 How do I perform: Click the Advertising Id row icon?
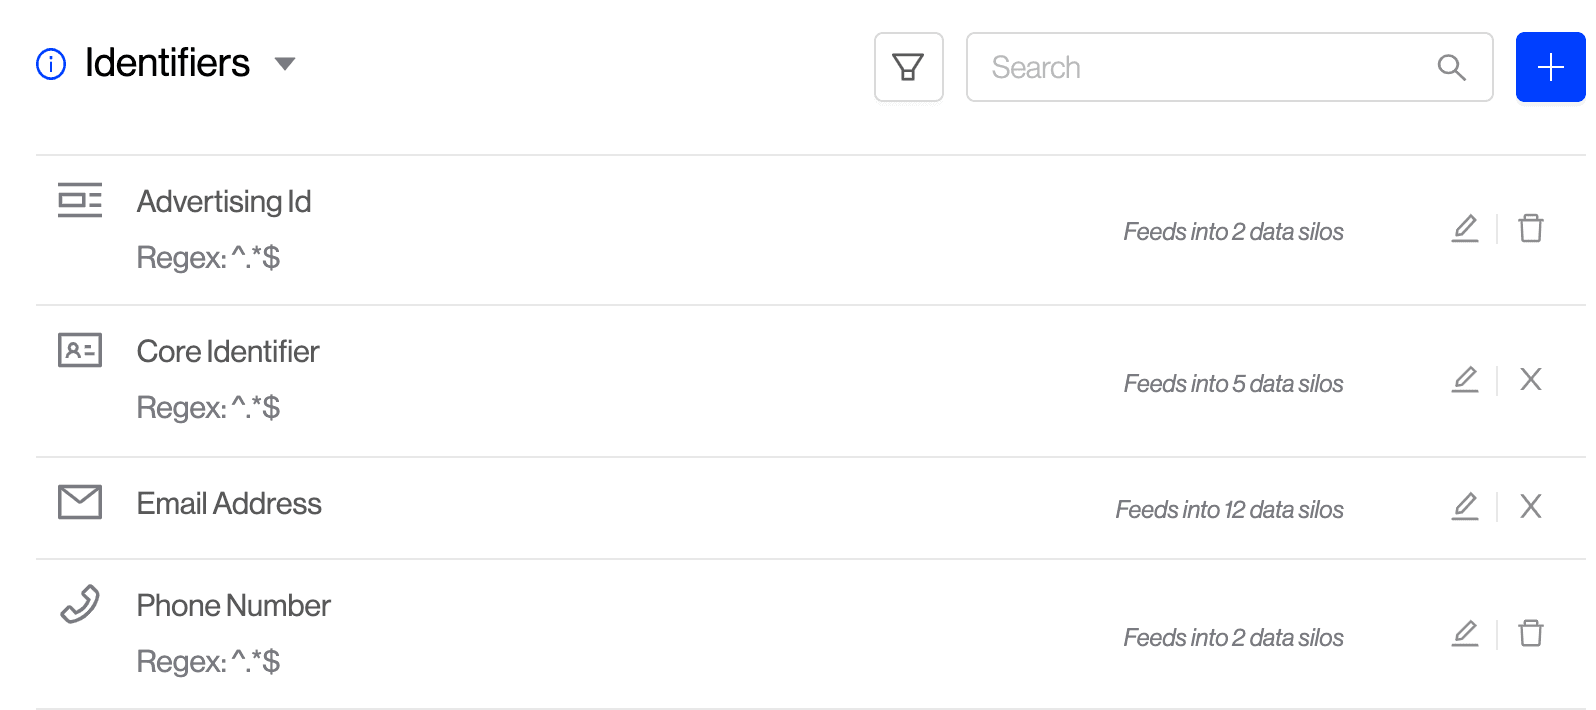click(x=80, y=200)
